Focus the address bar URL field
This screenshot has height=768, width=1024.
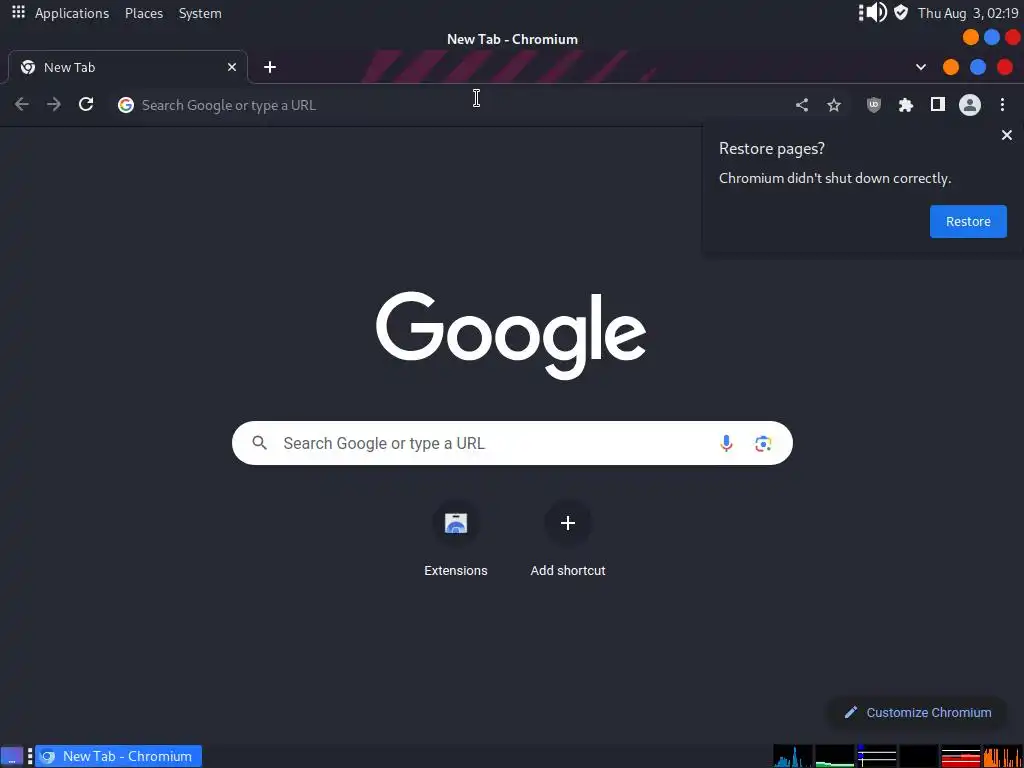457,104
